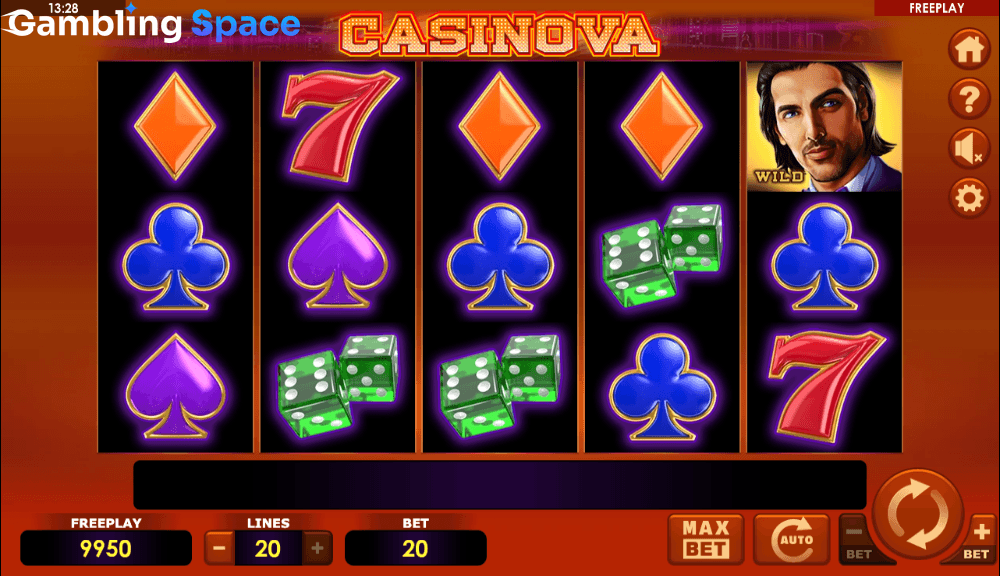The width and height of the screenshot is (1000, 576).
Task: Click the FREEPLAY label at top right
Action: click(x=936, y=8)
